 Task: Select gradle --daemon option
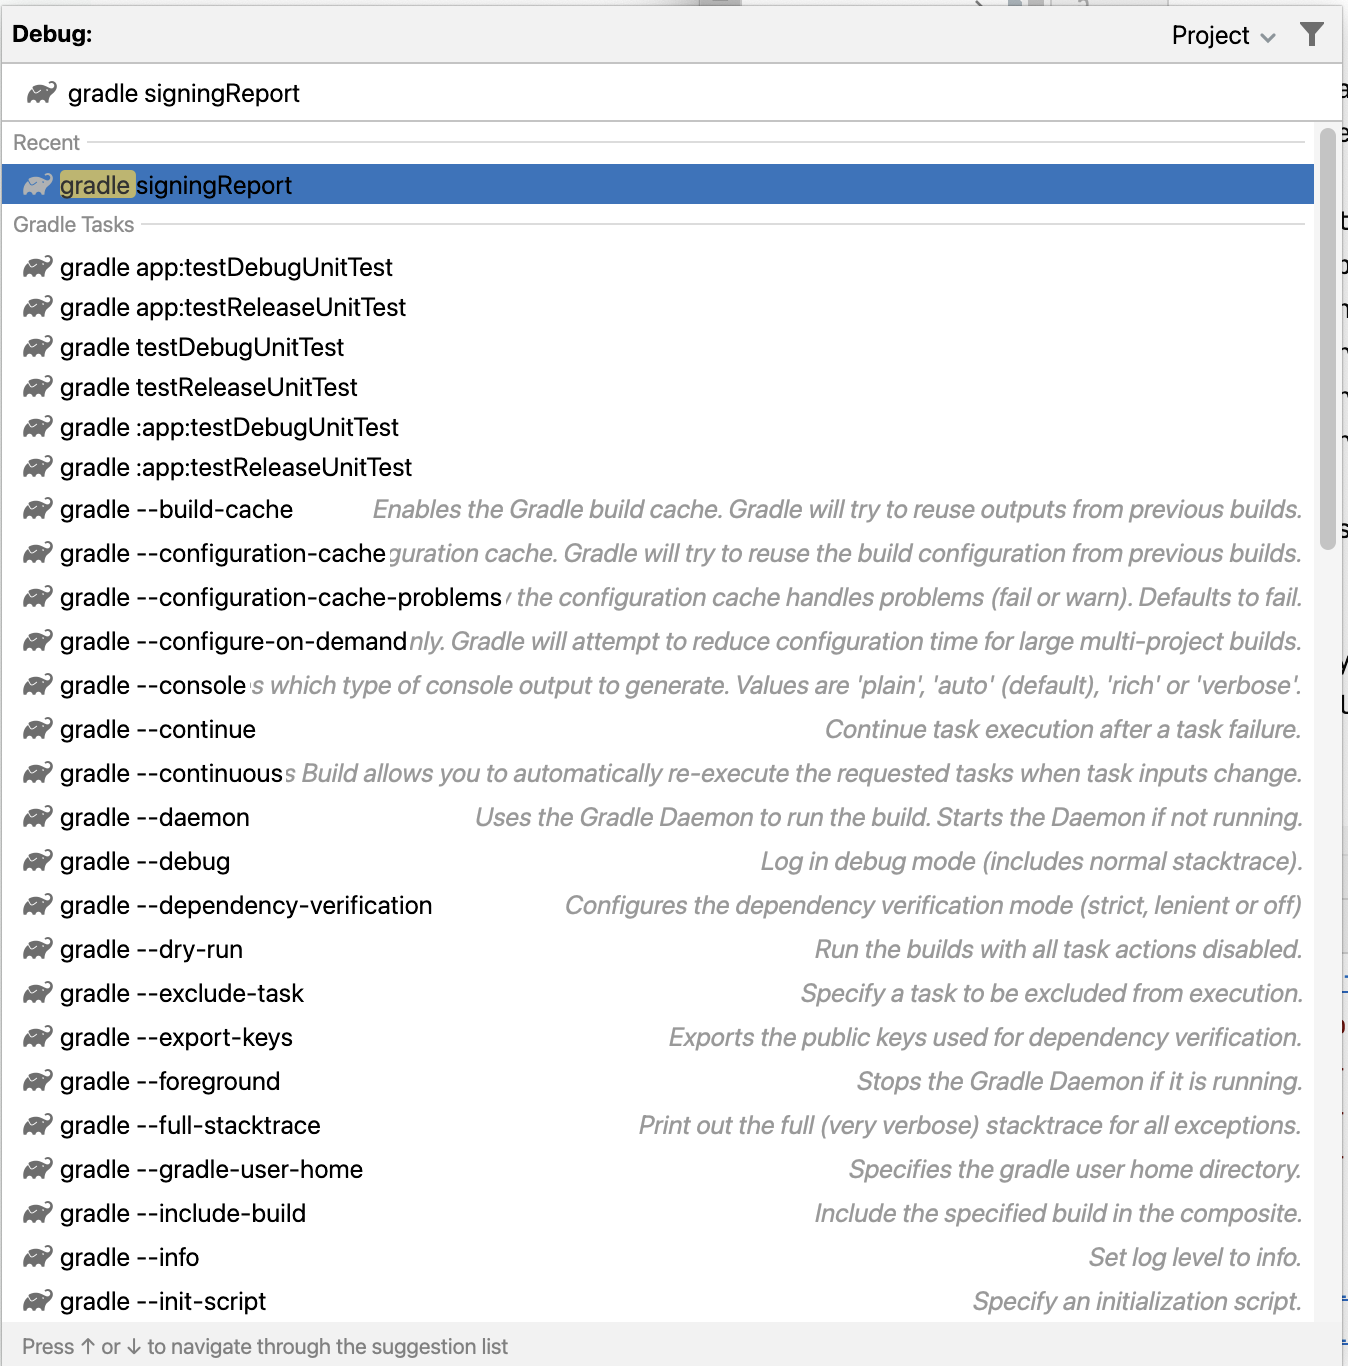[x=658, y=817]
